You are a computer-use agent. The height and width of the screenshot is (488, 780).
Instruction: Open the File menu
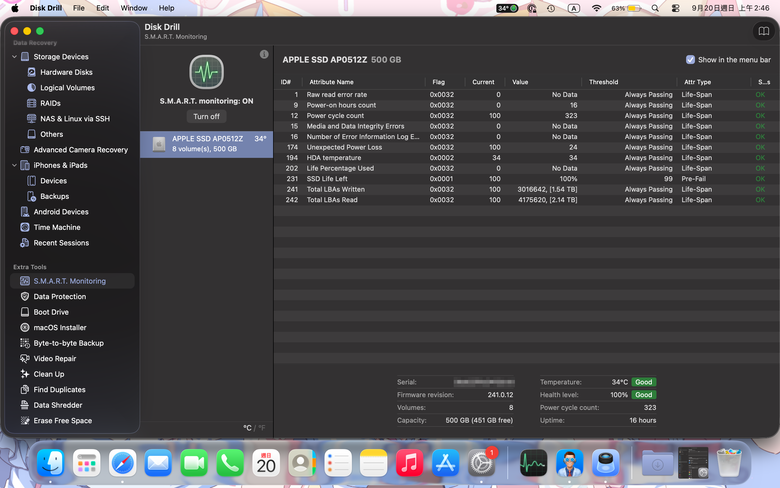coord(79,8)
